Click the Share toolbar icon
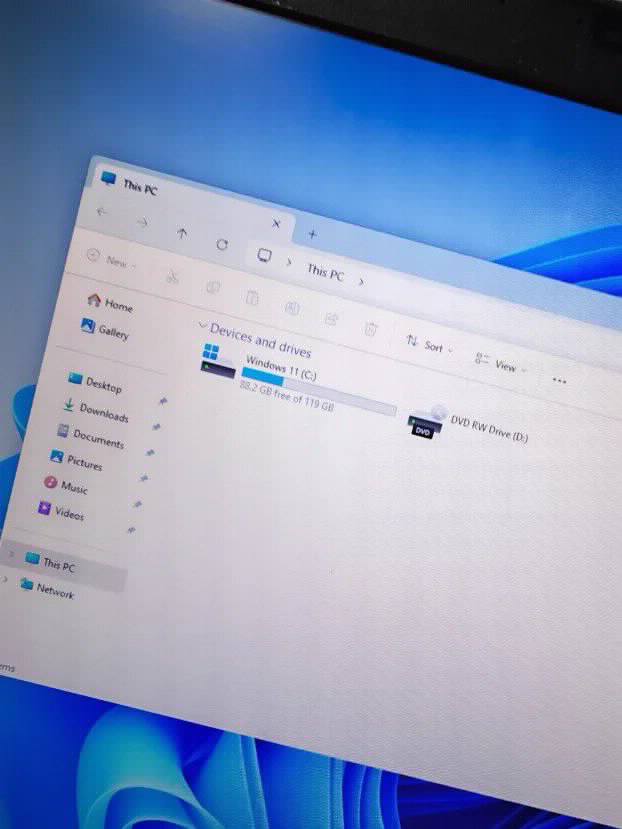Screen dimensions: 622x829 [x=332, y=318]
